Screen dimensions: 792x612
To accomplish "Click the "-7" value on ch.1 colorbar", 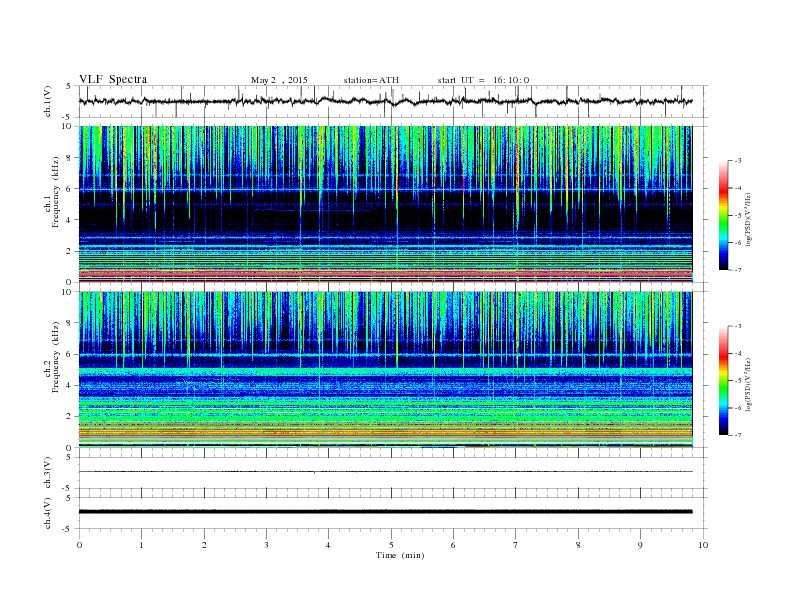I will 738,270.
